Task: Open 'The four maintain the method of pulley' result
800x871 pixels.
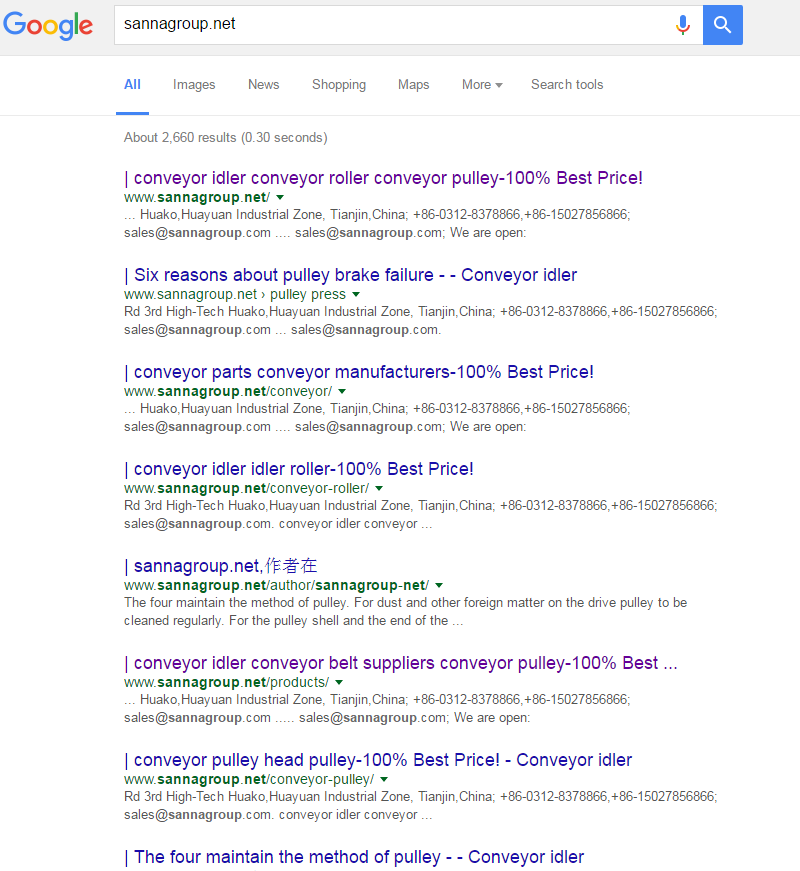Action: click(x=354, y=857)
